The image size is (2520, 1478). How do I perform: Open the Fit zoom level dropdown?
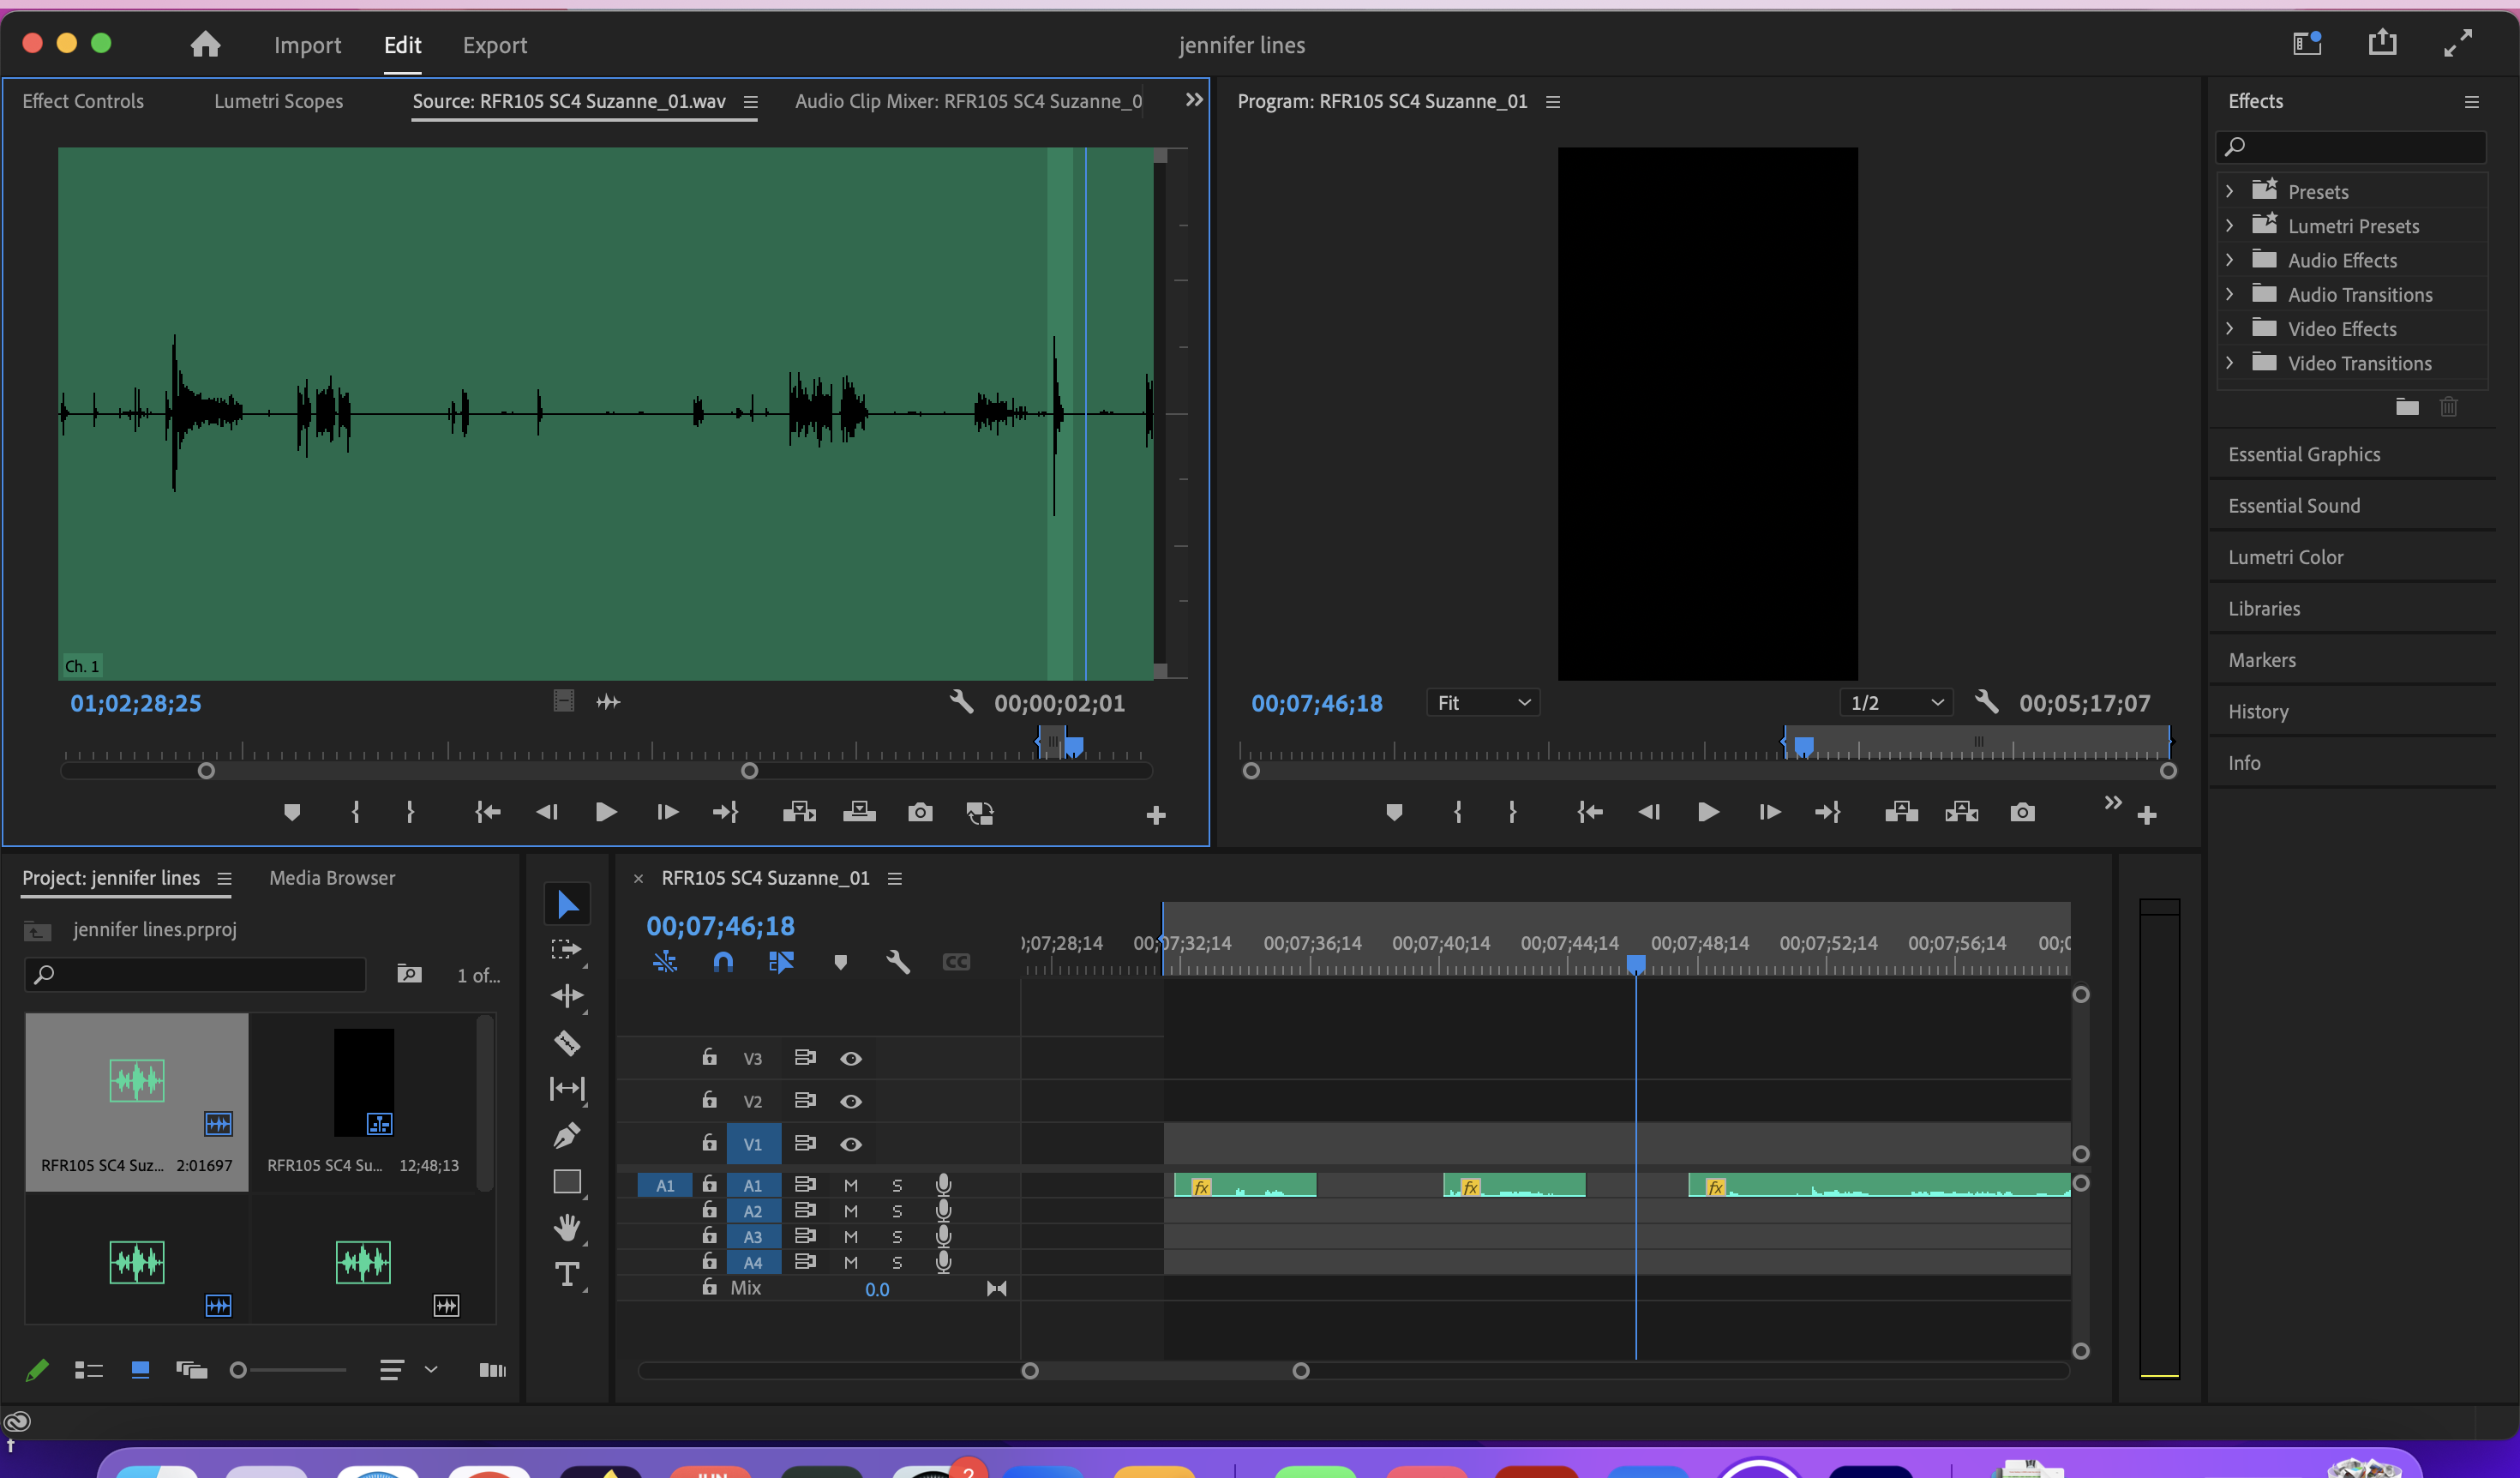pyautogui.click(x=1482, y=703)
